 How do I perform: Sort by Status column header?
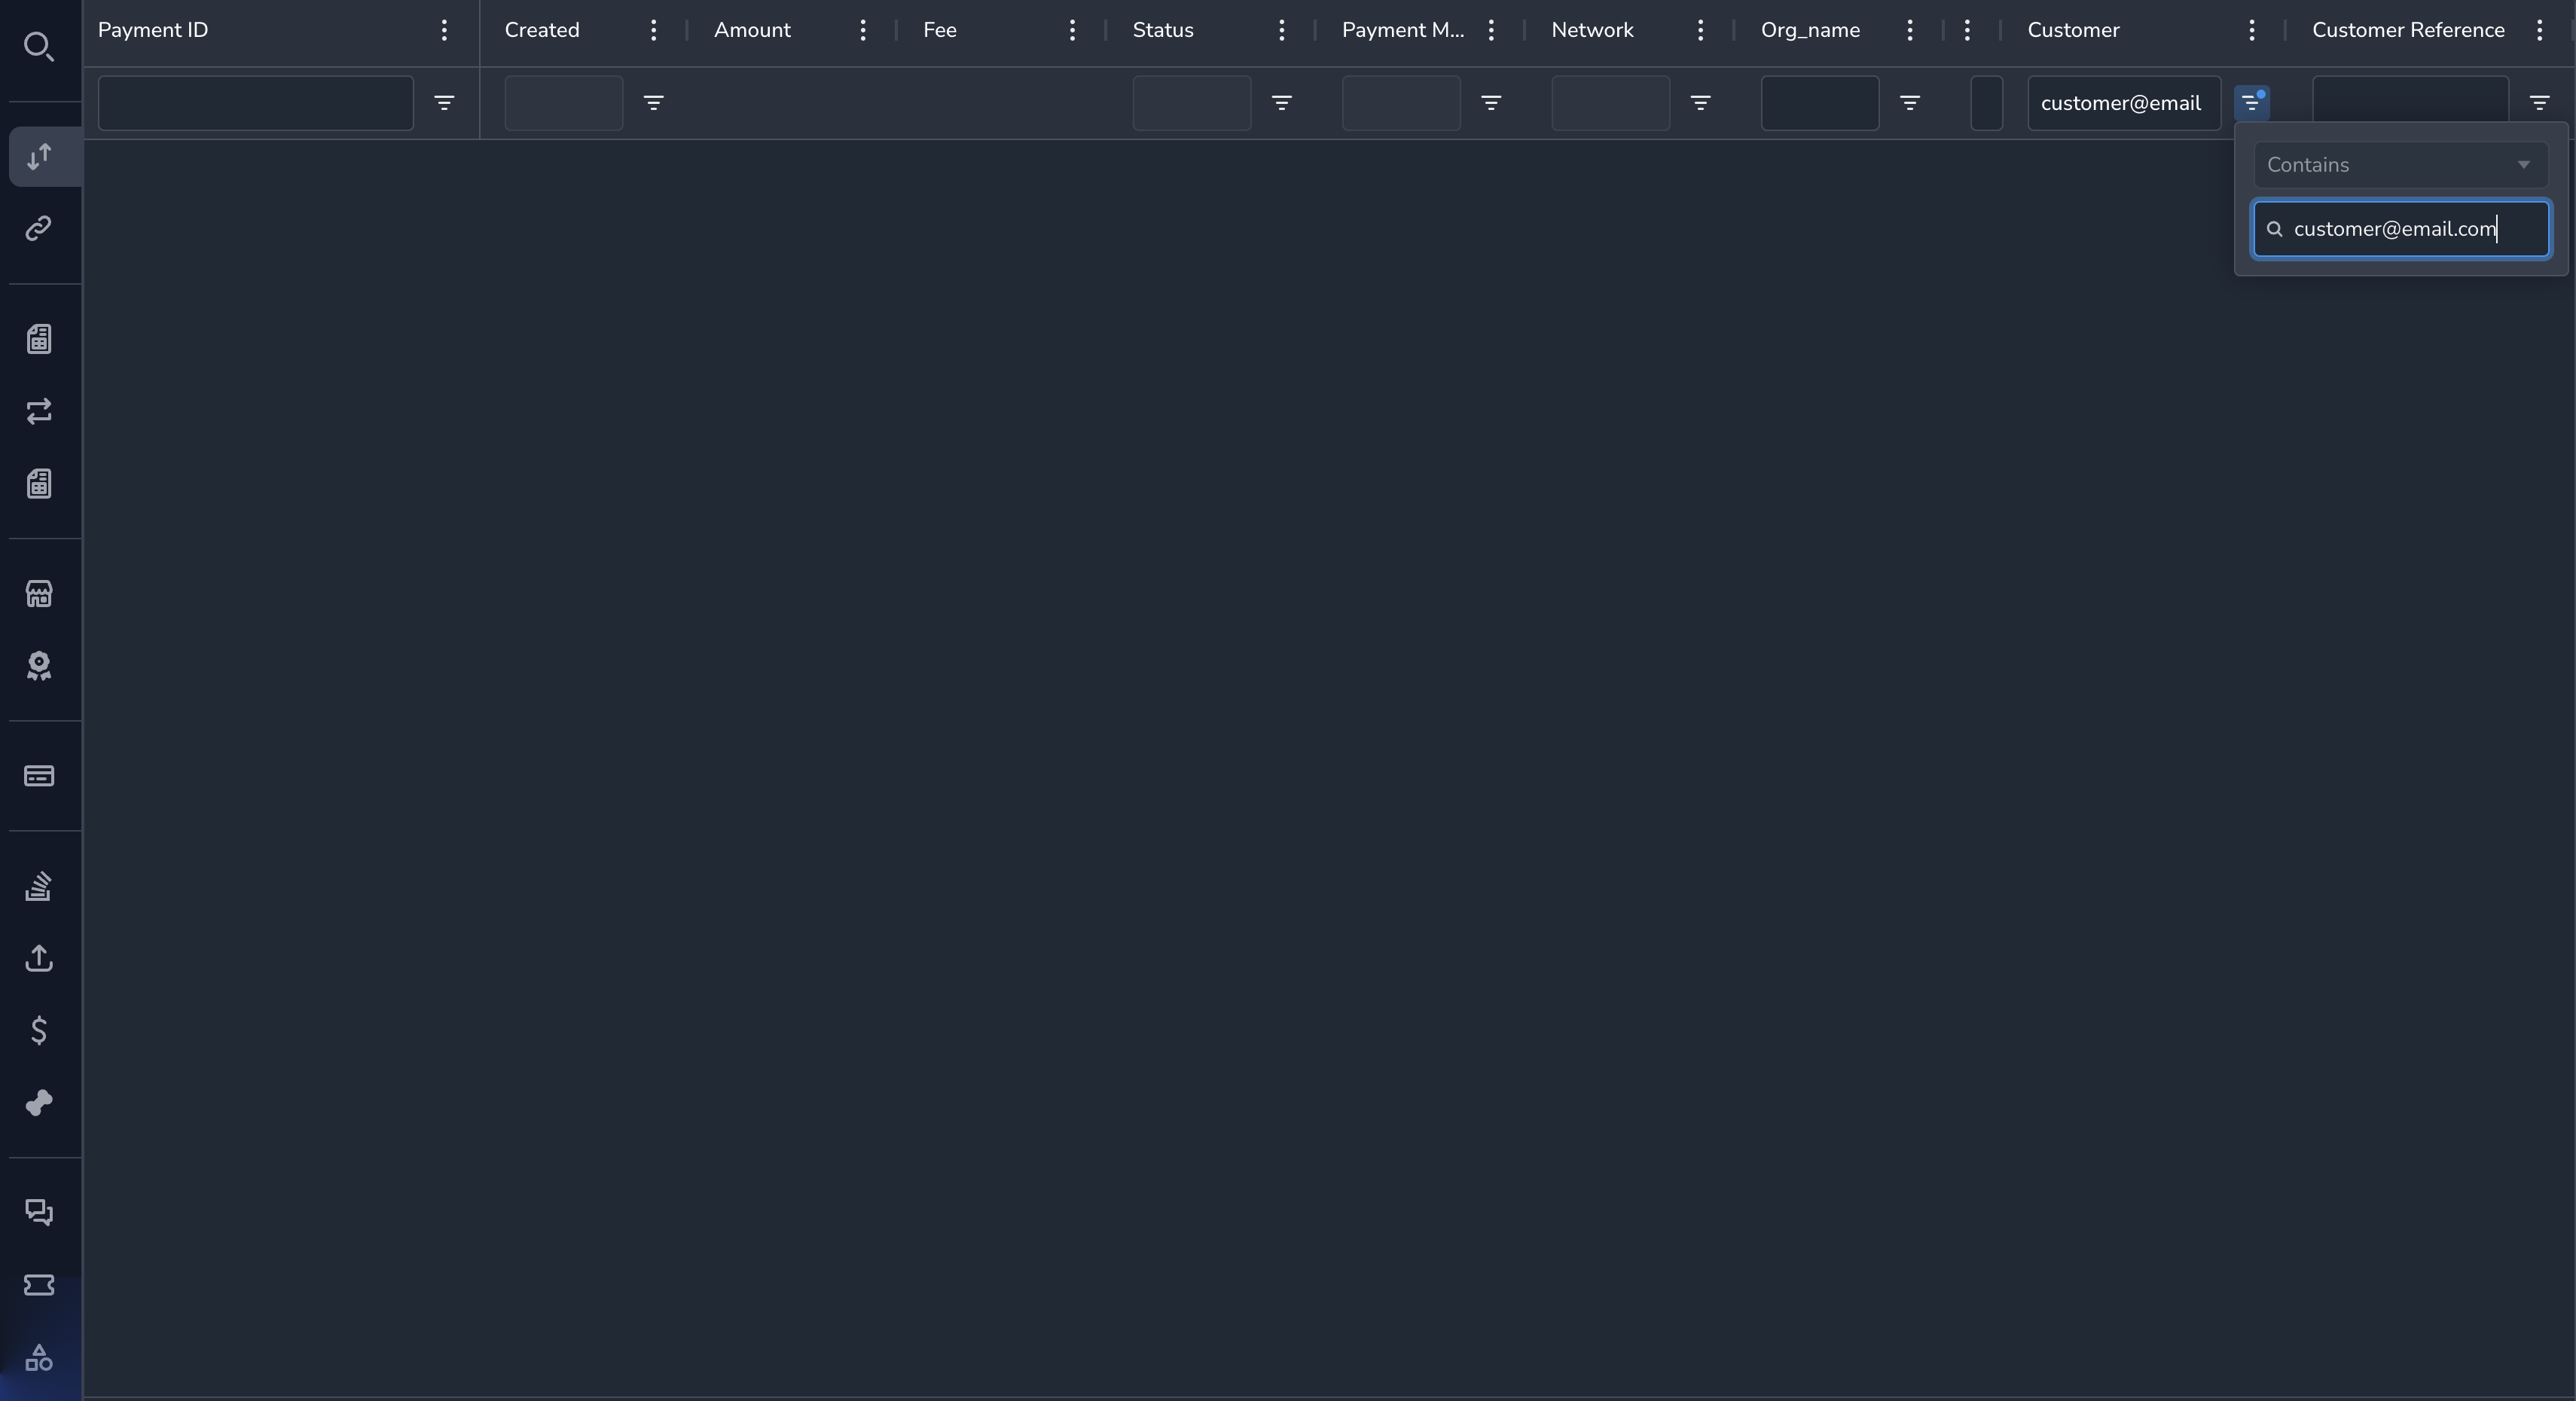(x=1163, y=30)
